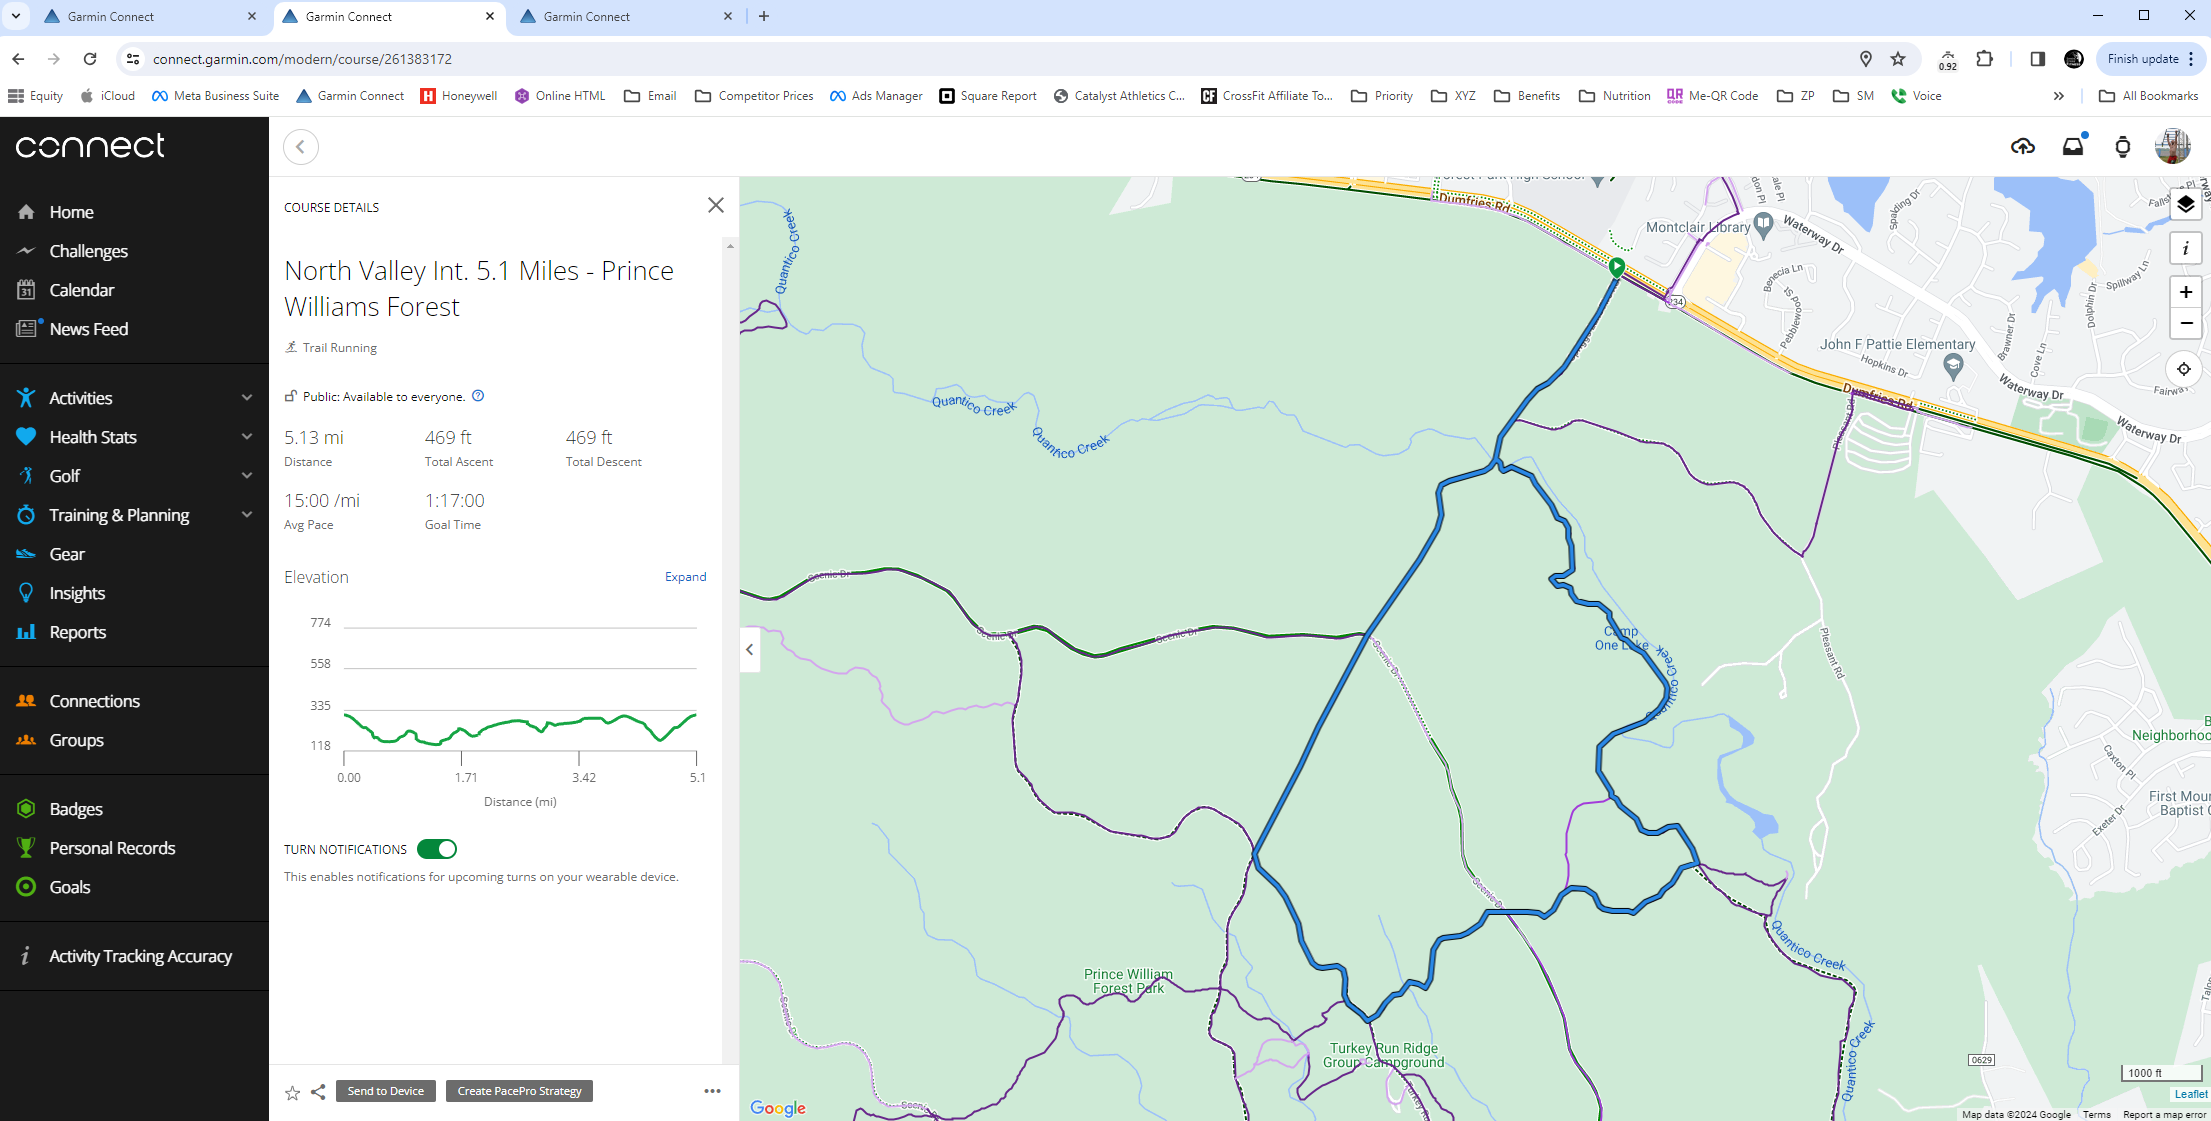Click the public visibility help icon
This screenshot has width=2211, height=1121.
point(478,396)
